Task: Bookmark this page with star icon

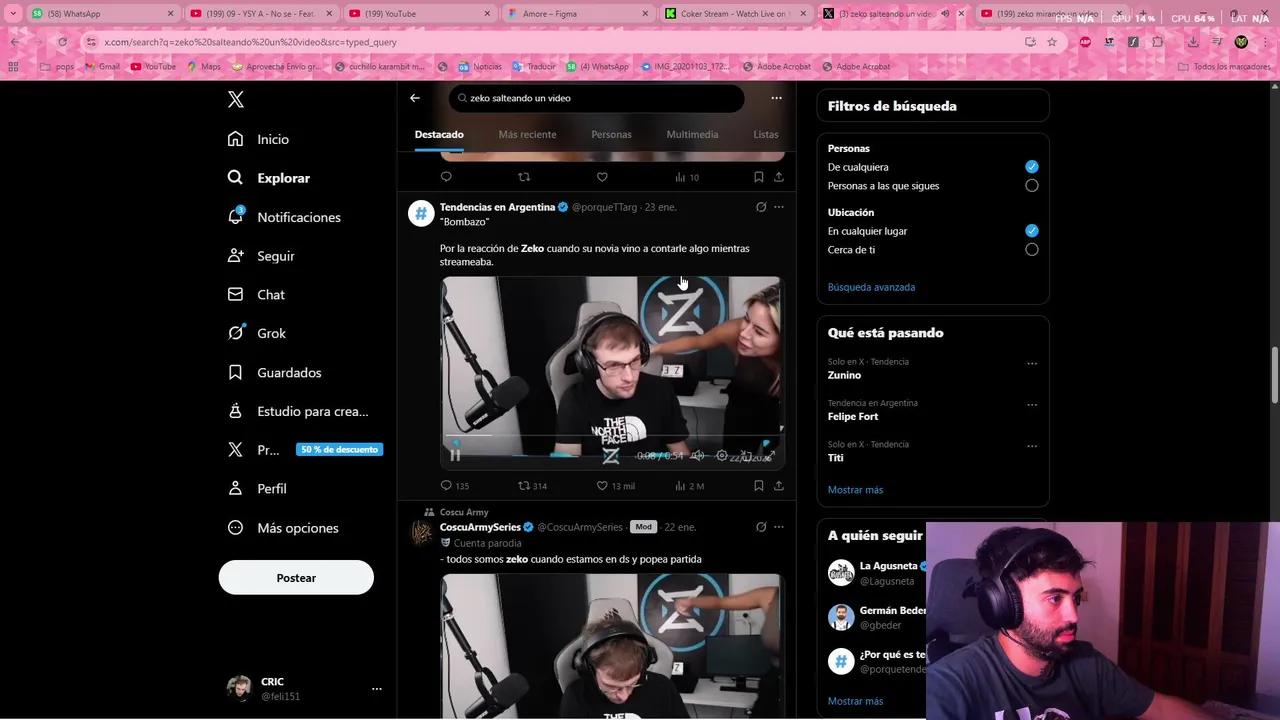Action: click(1052, 42)
